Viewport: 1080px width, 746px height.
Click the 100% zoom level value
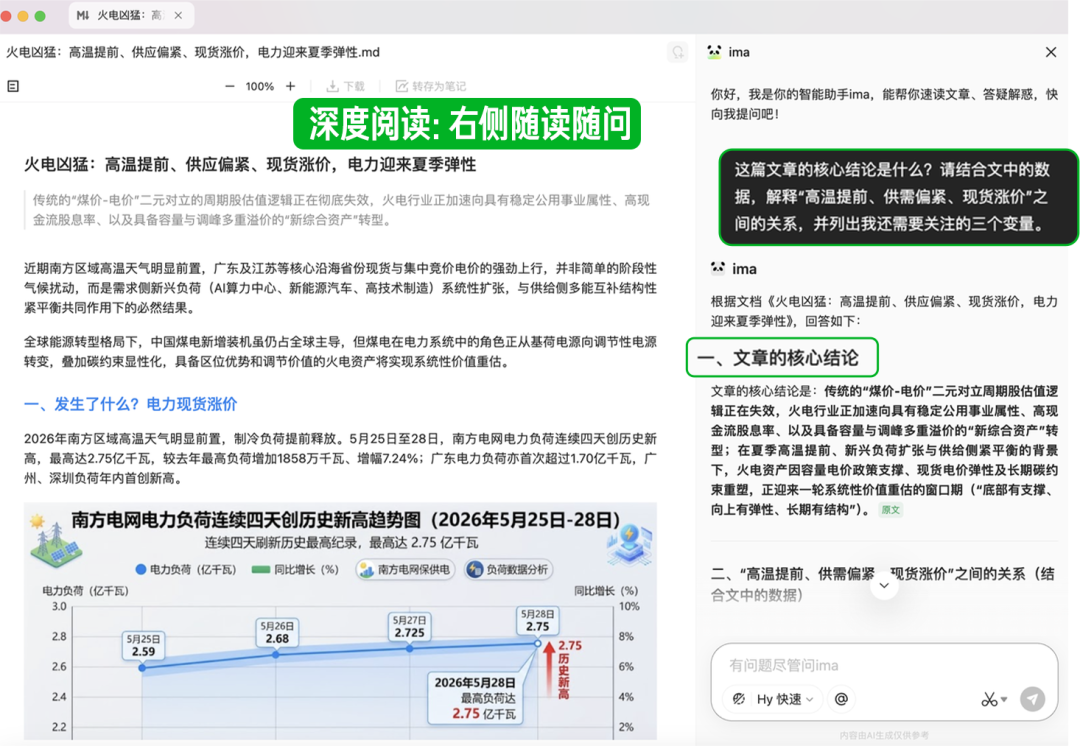tap(260, 86)
